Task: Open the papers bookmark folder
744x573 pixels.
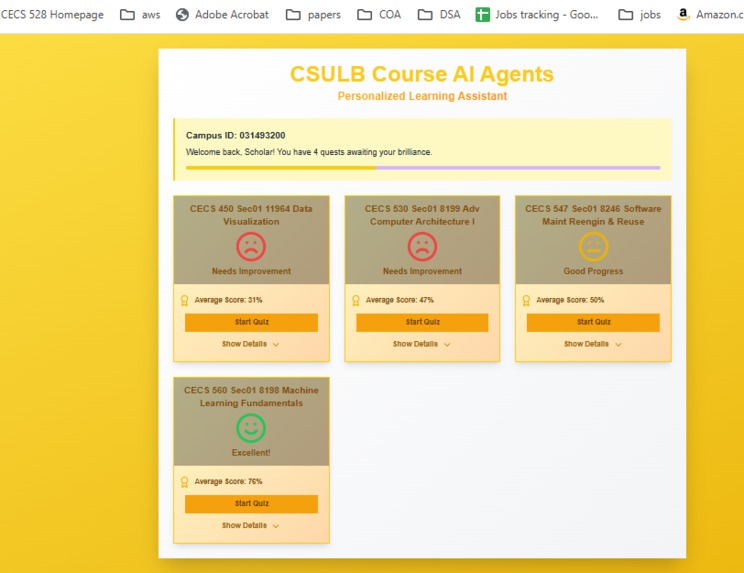Action: (313, 15)
